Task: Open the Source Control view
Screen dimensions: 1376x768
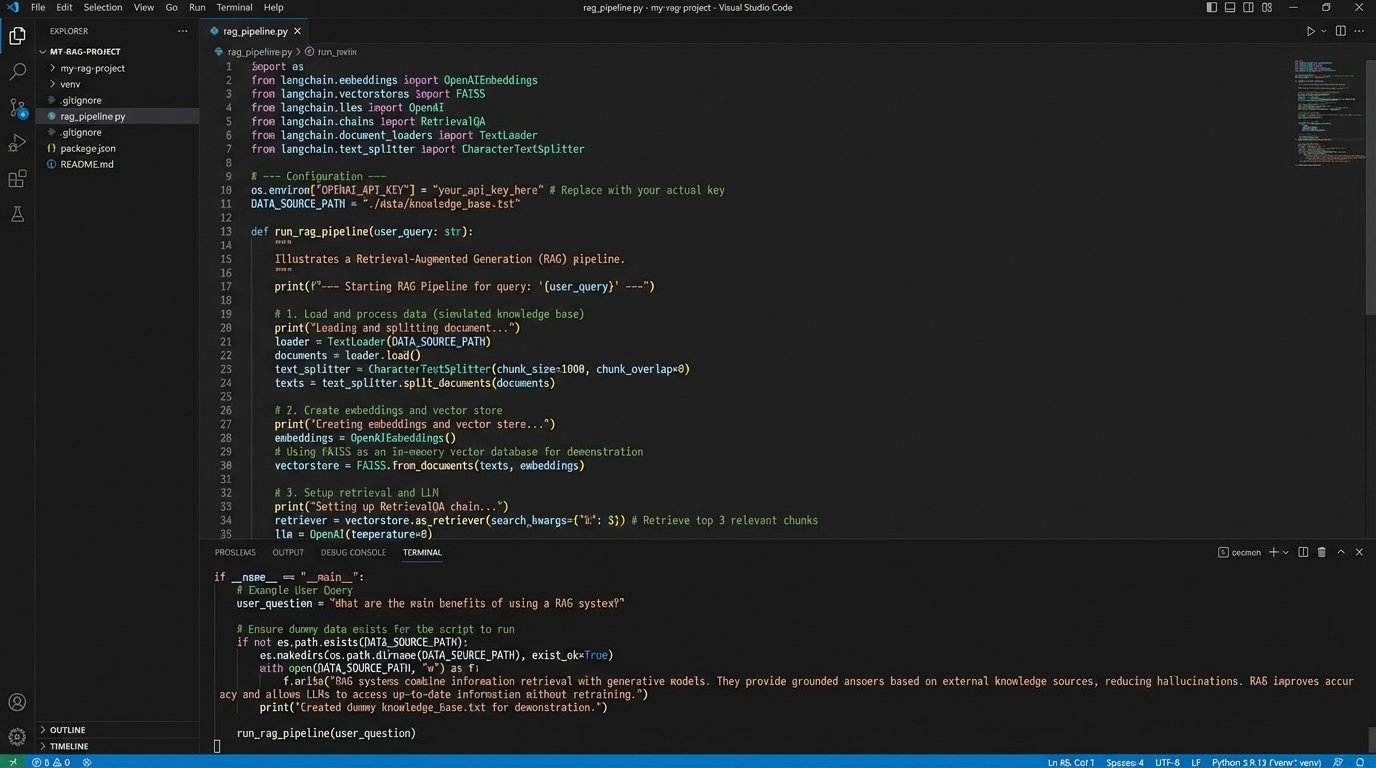Action: pyautogui.click(x=17, y=108)
